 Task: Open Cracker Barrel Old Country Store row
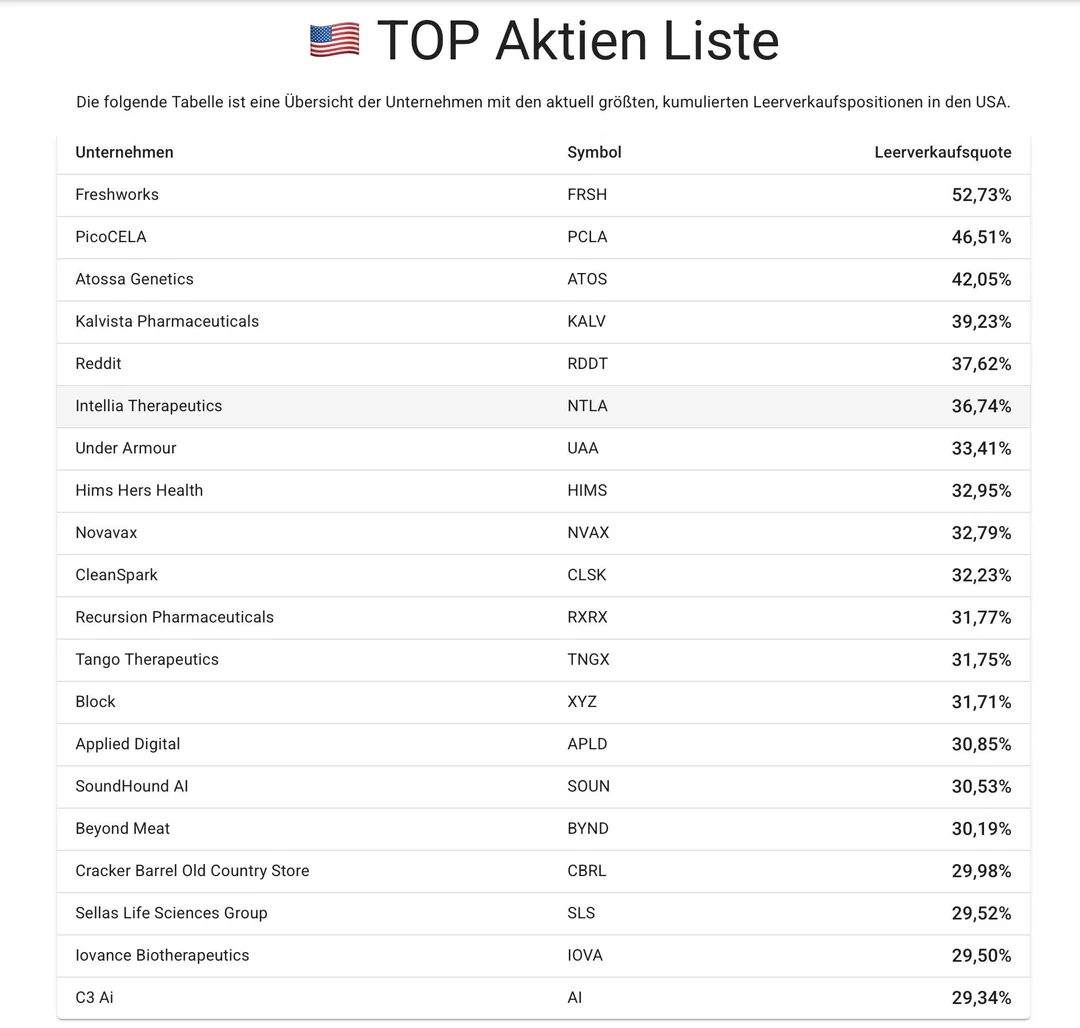192,871
